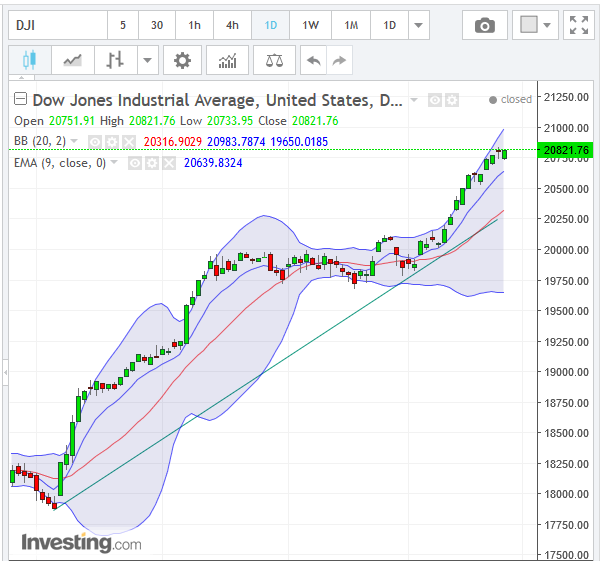Open EMA (9, close, 0) dropdown arrow

click(x=114, y=162)
